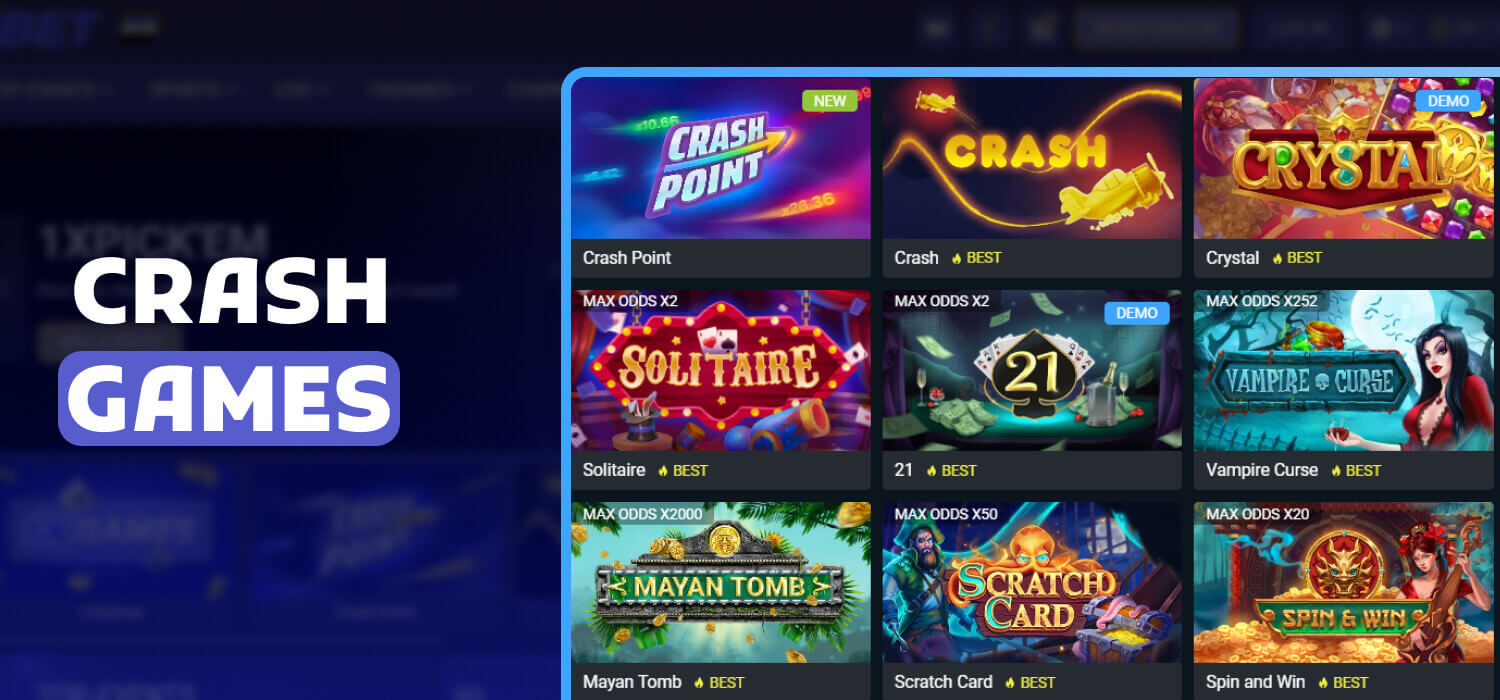The height and width of the screenshot is (700, 1500).
Task: Click the MAX ODDS X2000 label on Mayan Tomb
Action: click(643, 513)
